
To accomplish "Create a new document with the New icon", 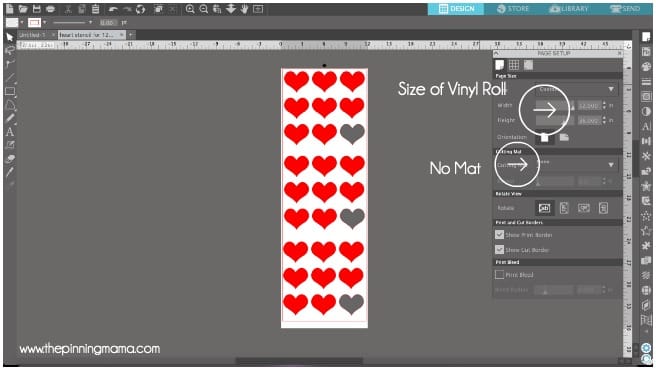I will 9,9.
